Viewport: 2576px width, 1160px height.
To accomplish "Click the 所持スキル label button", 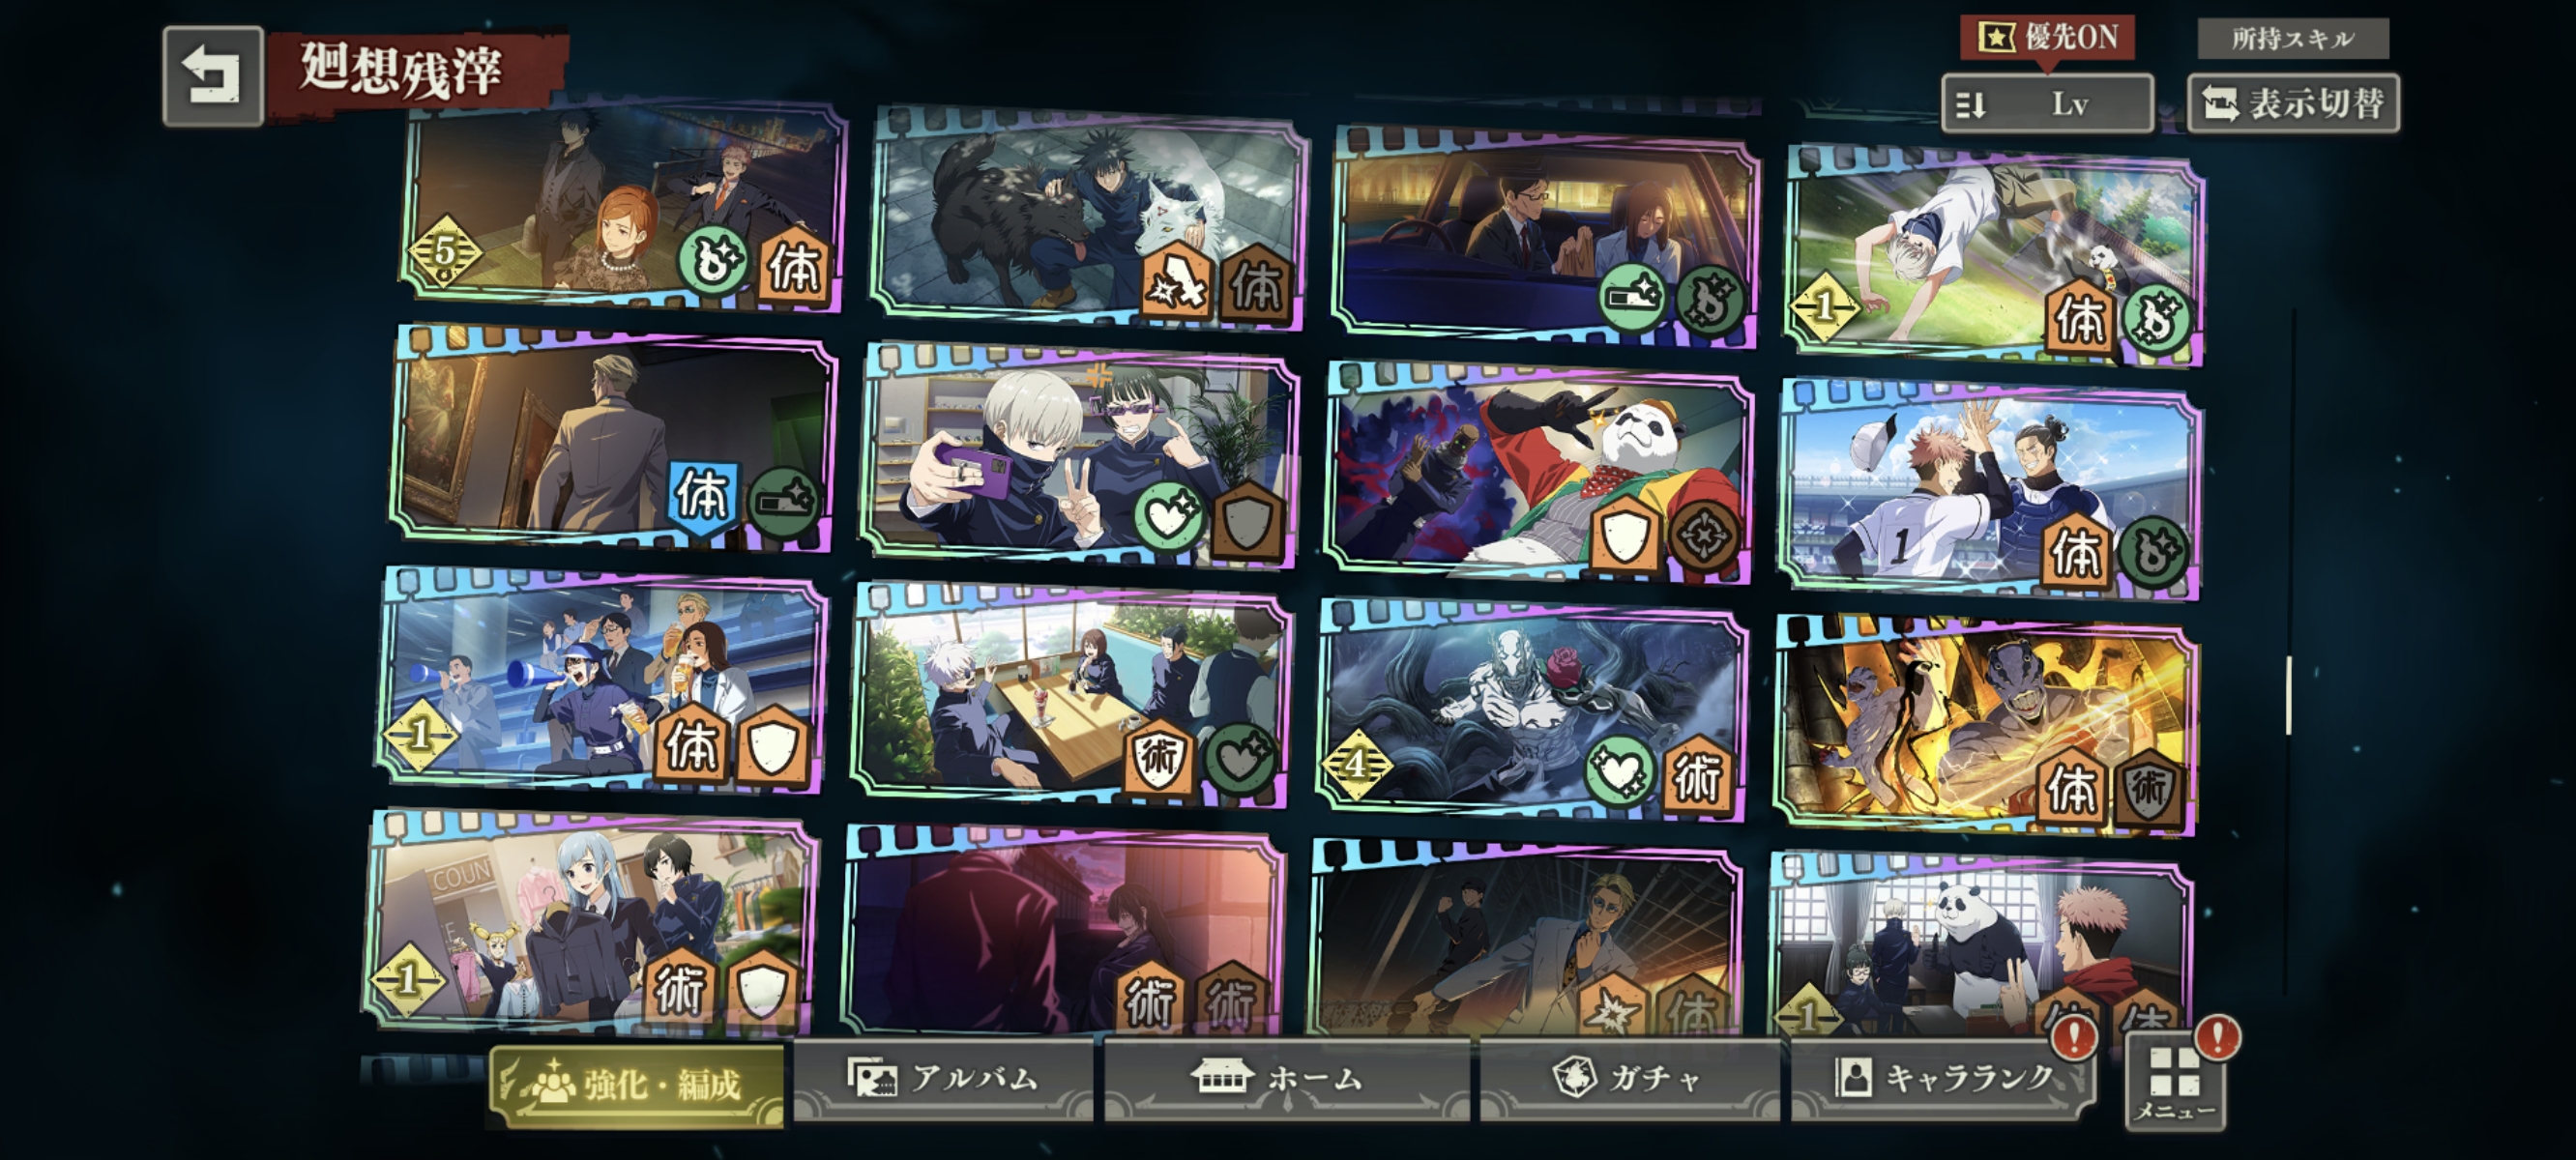I will (2293, 39).
